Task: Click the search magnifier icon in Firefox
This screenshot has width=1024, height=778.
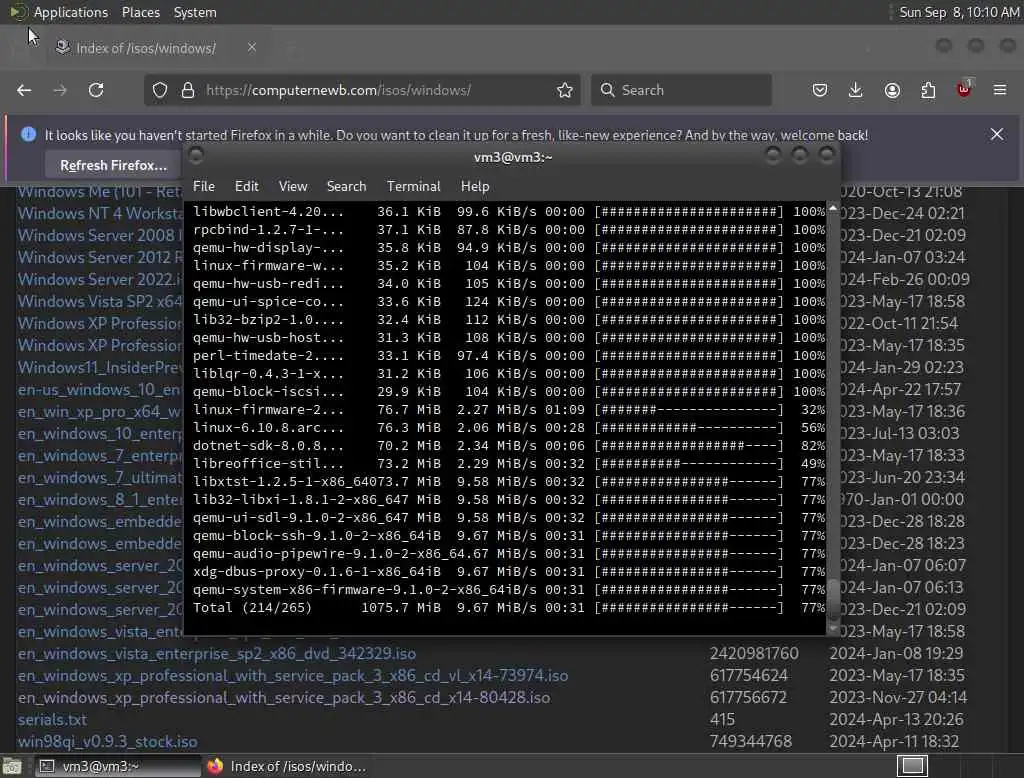Action: pos(607,90)
